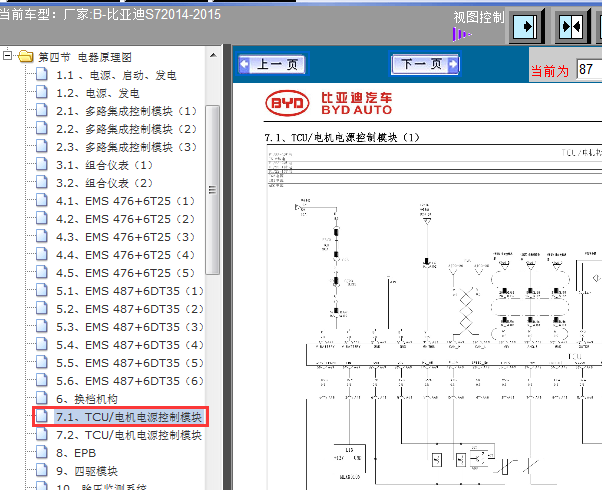Click page icon beside 1.1 电源、启动、发电

tap(41, 74)
